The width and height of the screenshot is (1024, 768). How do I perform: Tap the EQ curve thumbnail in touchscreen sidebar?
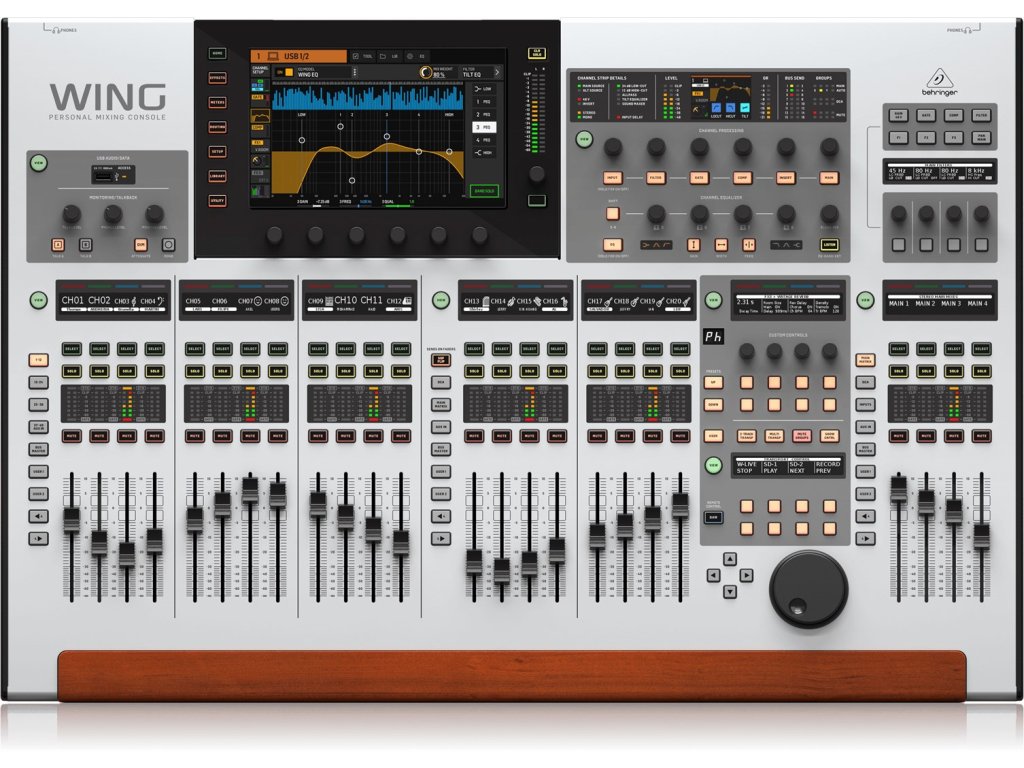click(260, 116)
